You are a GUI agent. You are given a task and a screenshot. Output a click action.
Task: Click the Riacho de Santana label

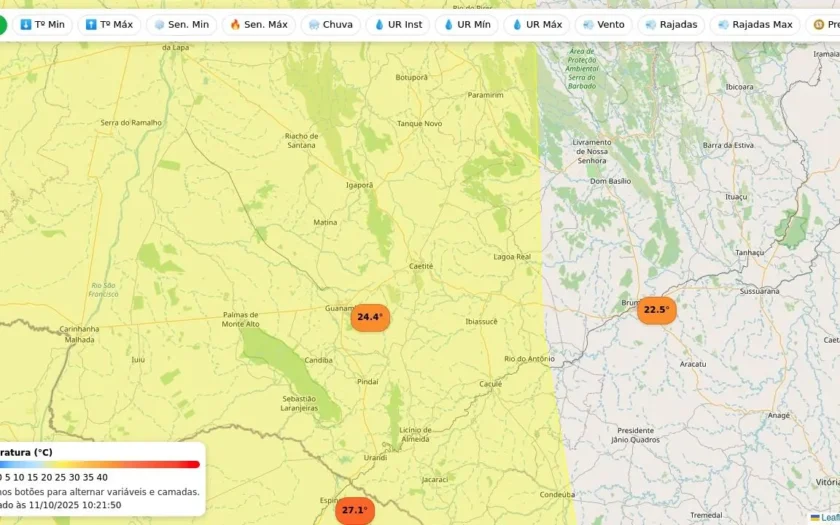[302, 140]
